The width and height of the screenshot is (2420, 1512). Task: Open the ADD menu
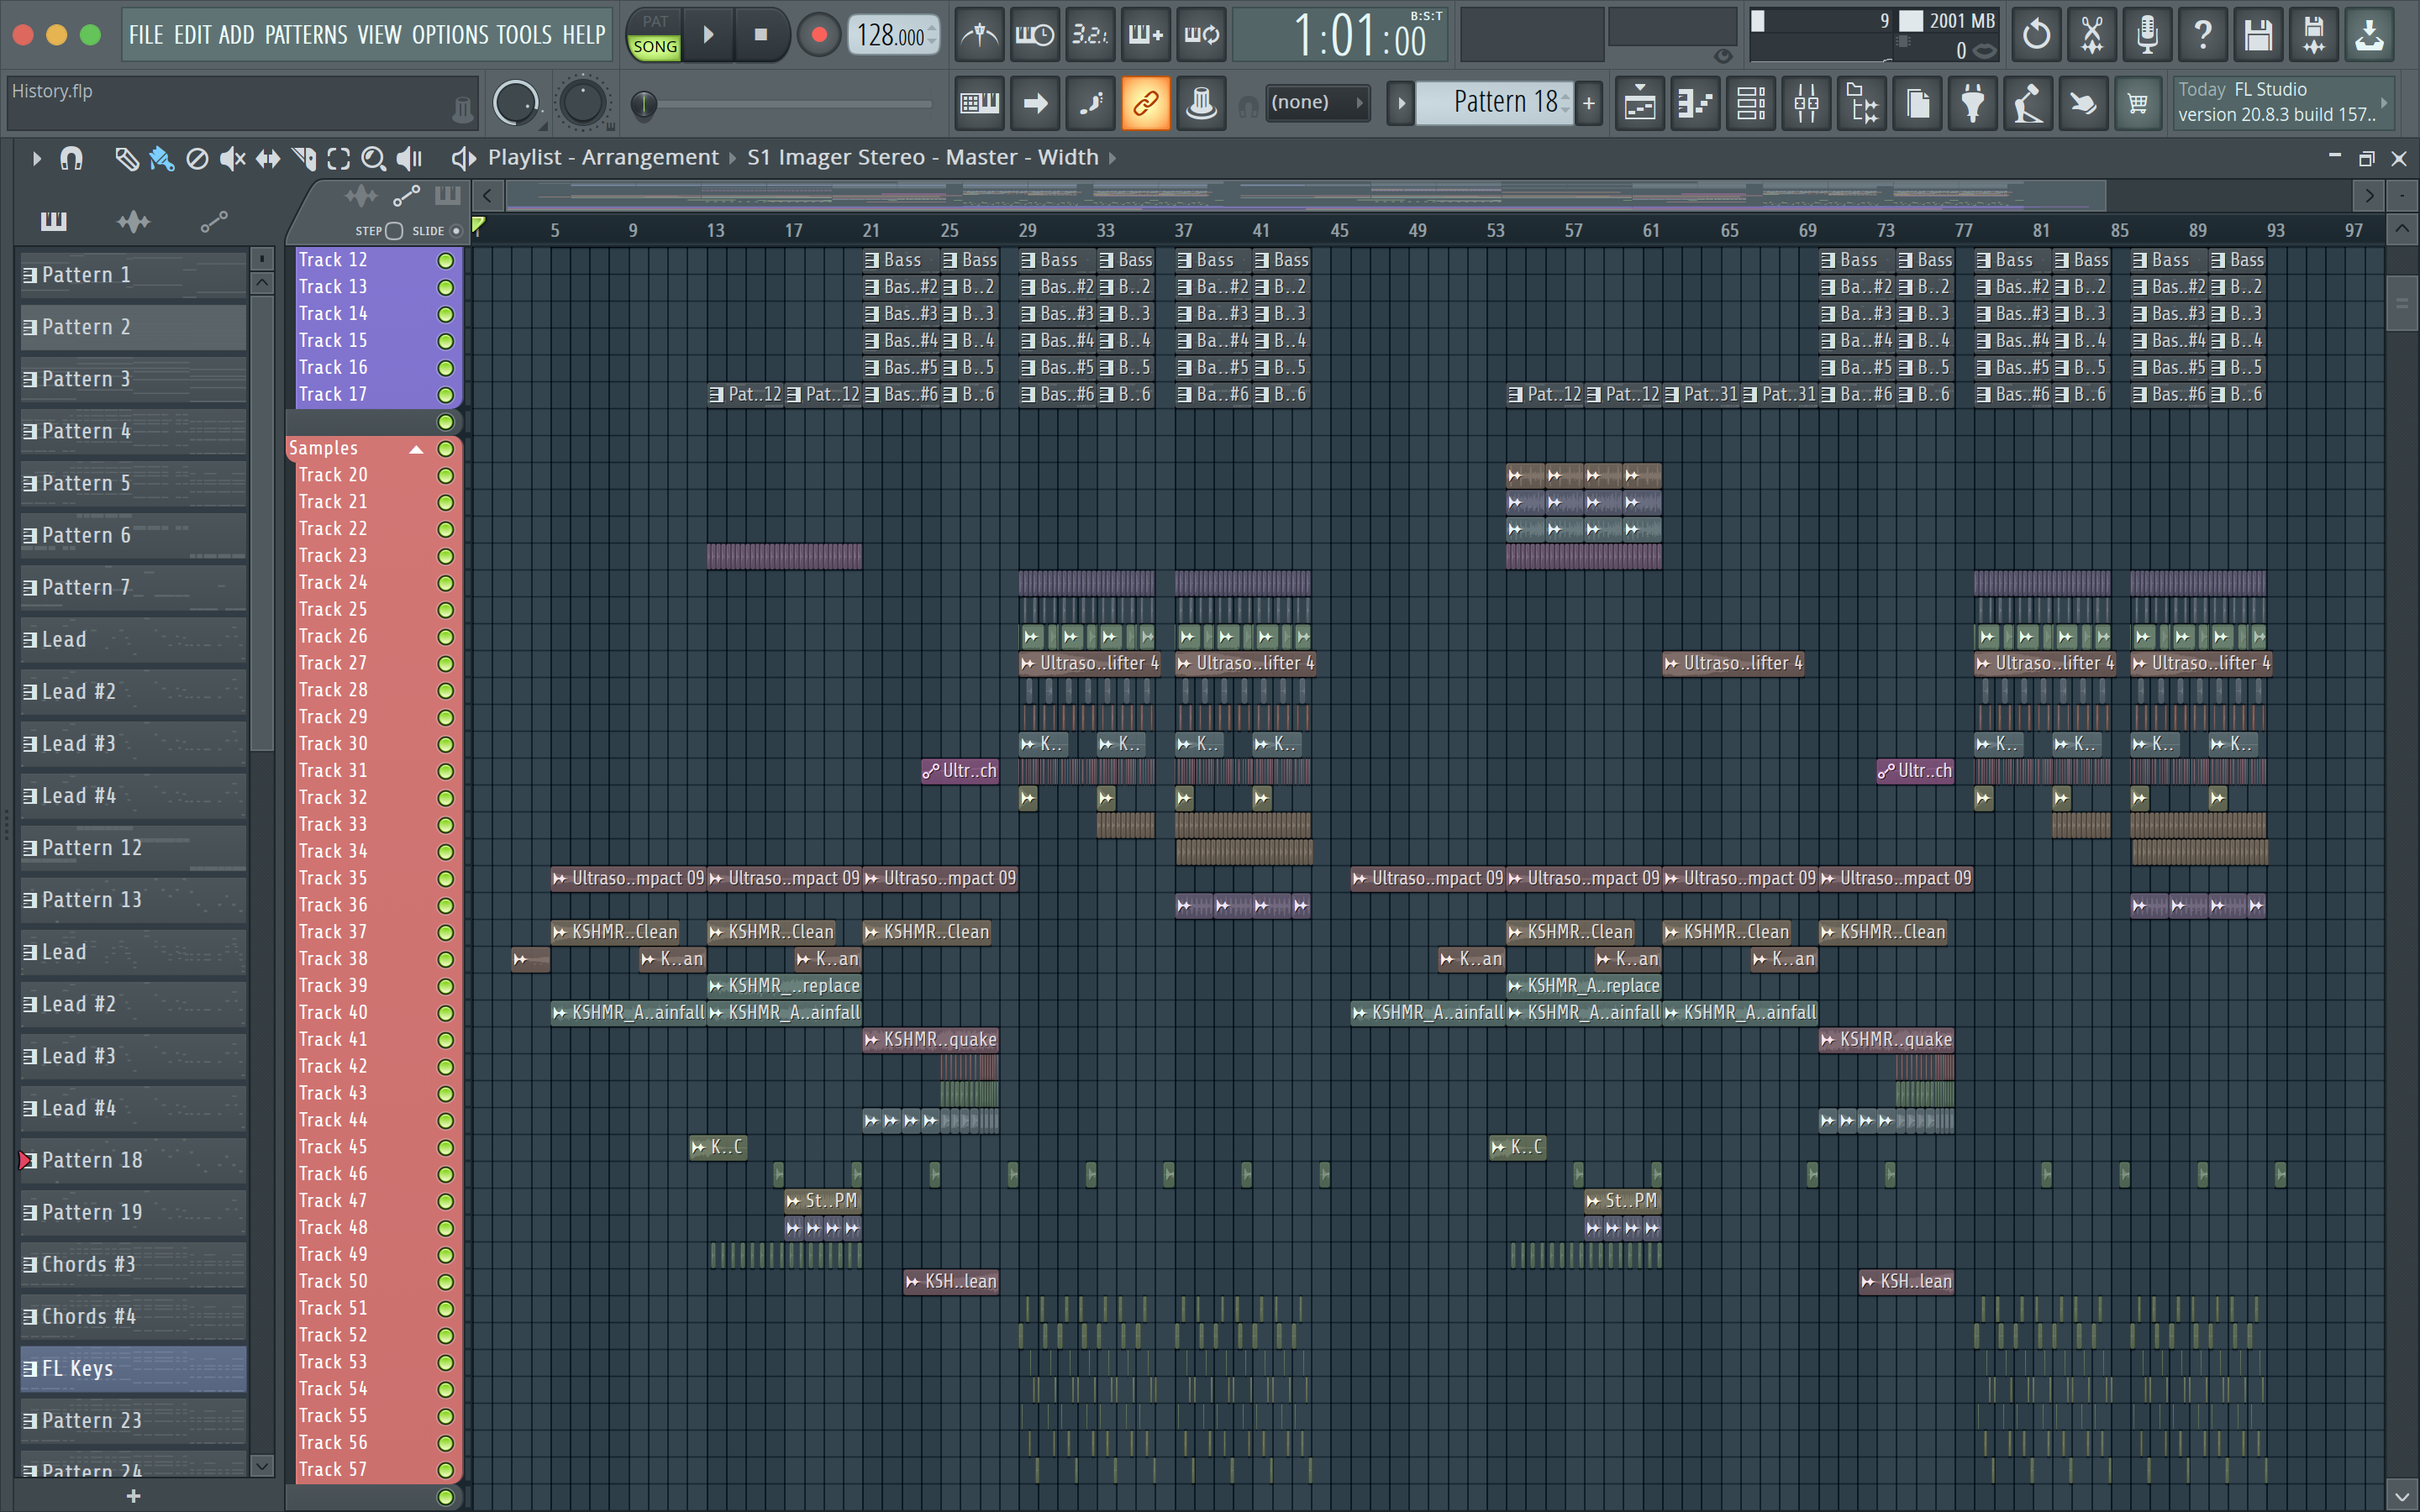click(237, 35)
